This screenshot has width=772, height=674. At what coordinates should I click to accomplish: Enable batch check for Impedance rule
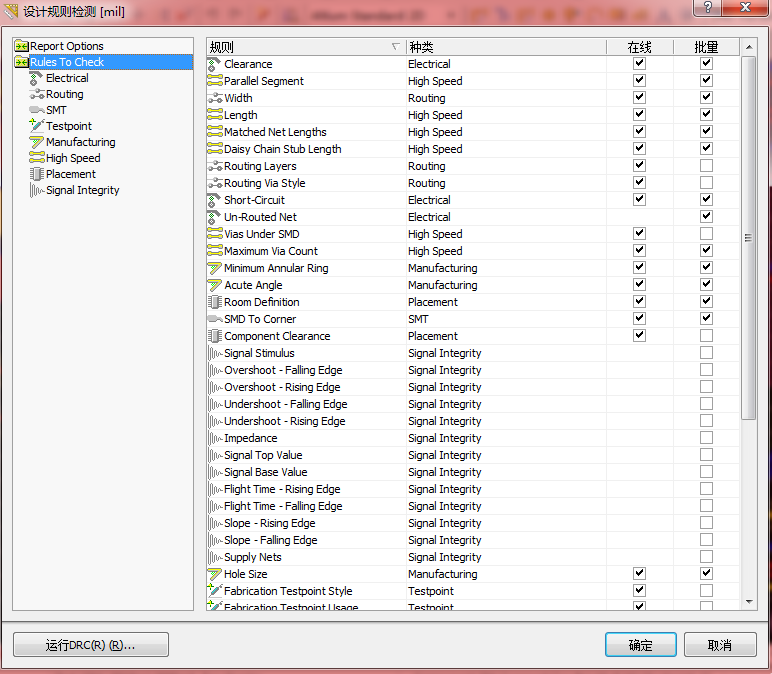(x=707, y=438)
